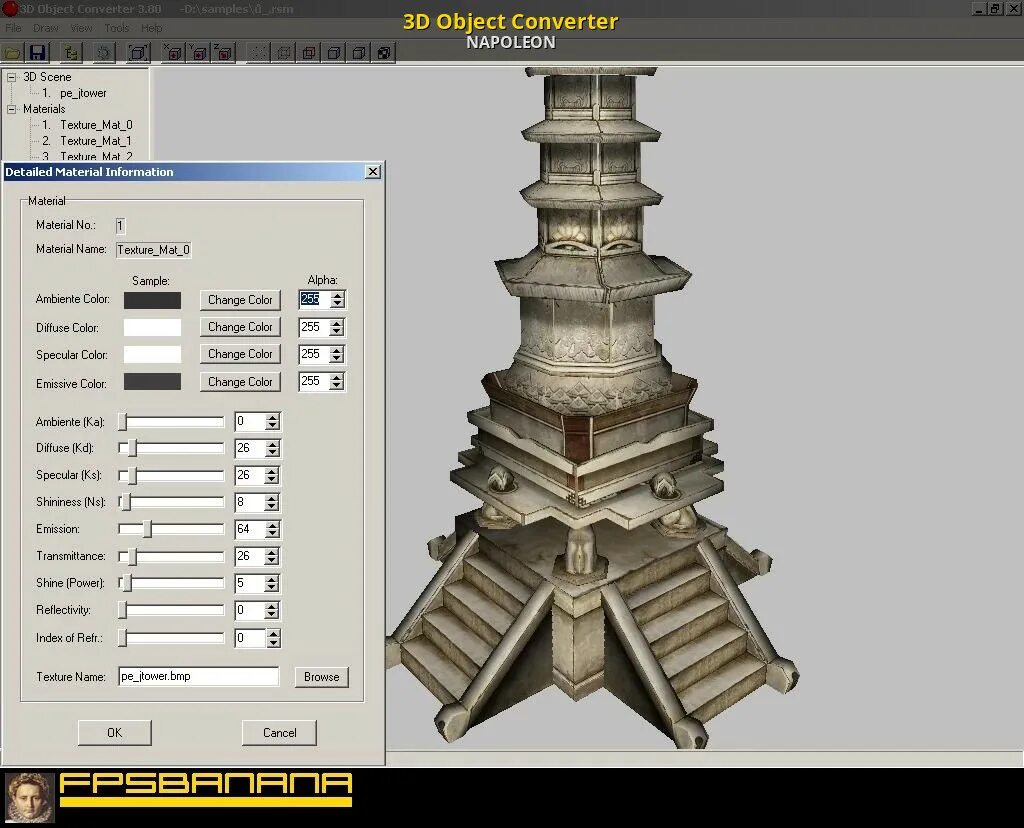Click the Shininess (Ns) slider handle

[127, 502]
